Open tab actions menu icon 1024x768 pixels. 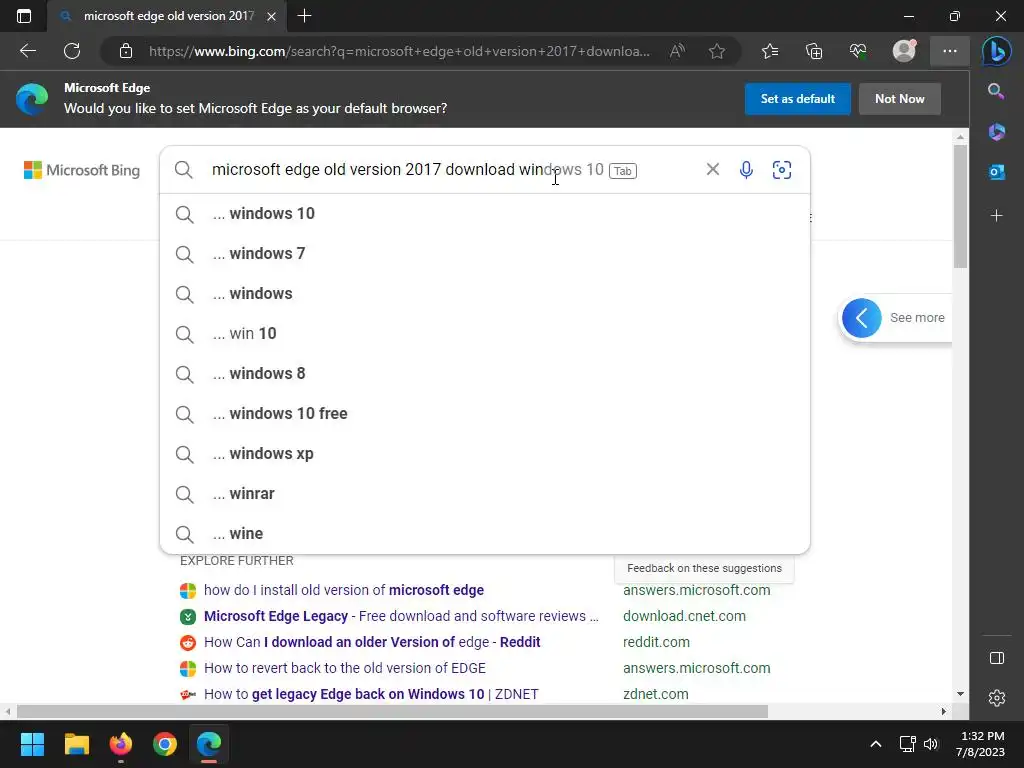pyautogui.click(x=24, y=16)
